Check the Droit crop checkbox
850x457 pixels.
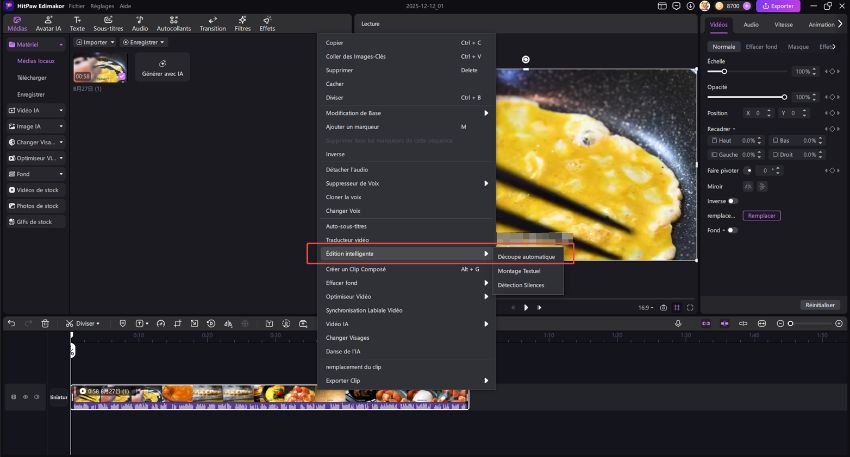[x=775, y=155]
